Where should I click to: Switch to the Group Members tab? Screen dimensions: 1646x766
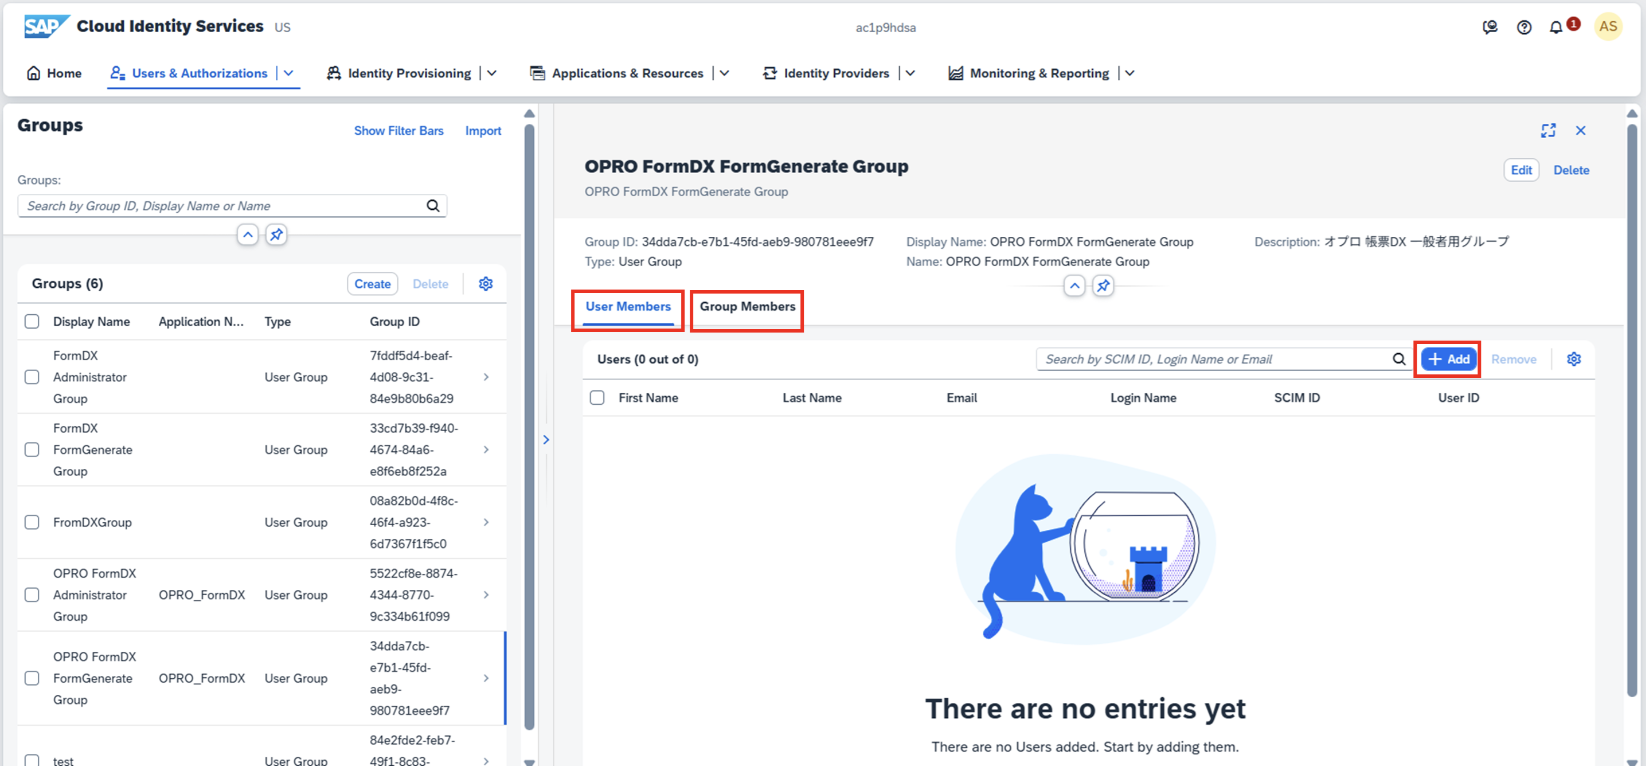(x=747, y=307)
